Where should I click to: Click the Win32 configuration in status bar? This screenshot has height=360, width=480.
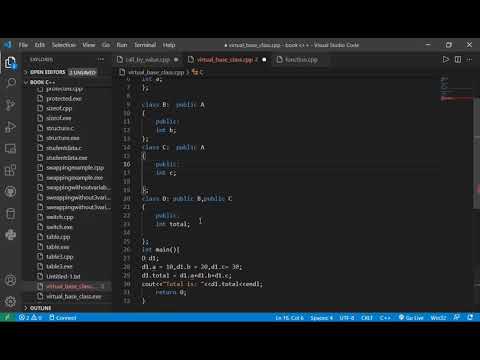tap(438, 317)
